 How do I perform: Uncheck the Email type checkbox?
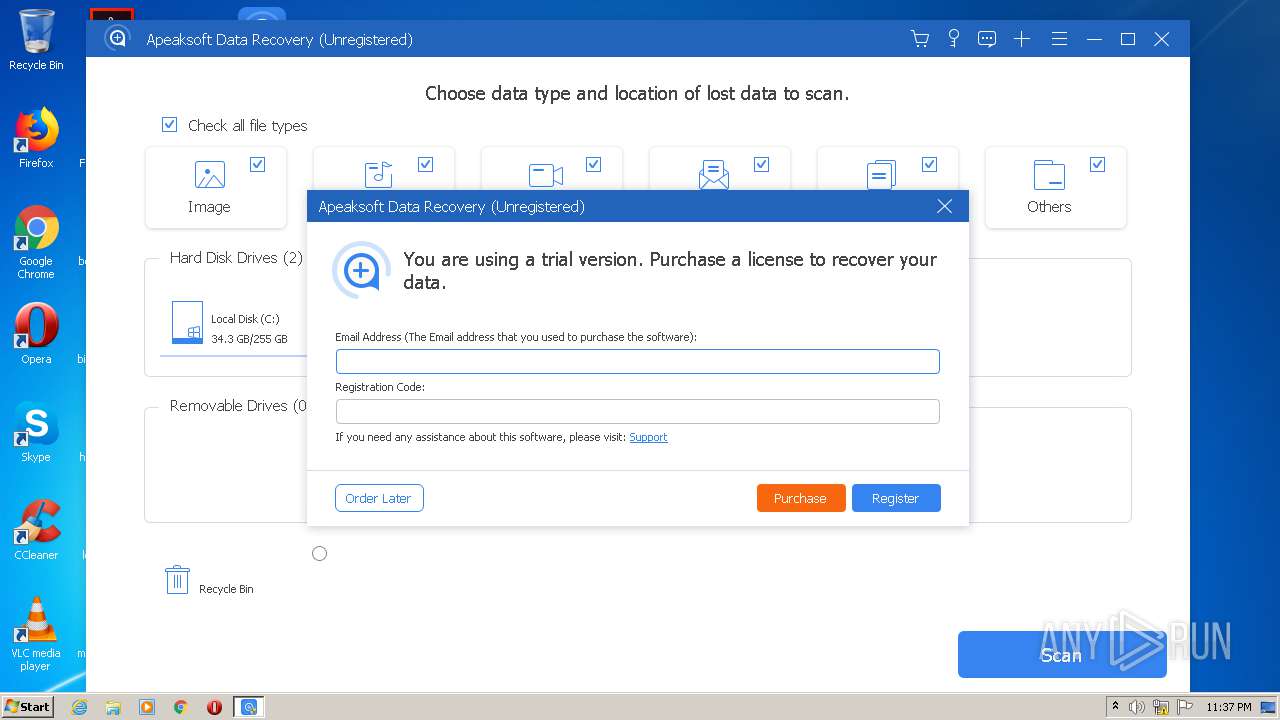pos(761,164)
